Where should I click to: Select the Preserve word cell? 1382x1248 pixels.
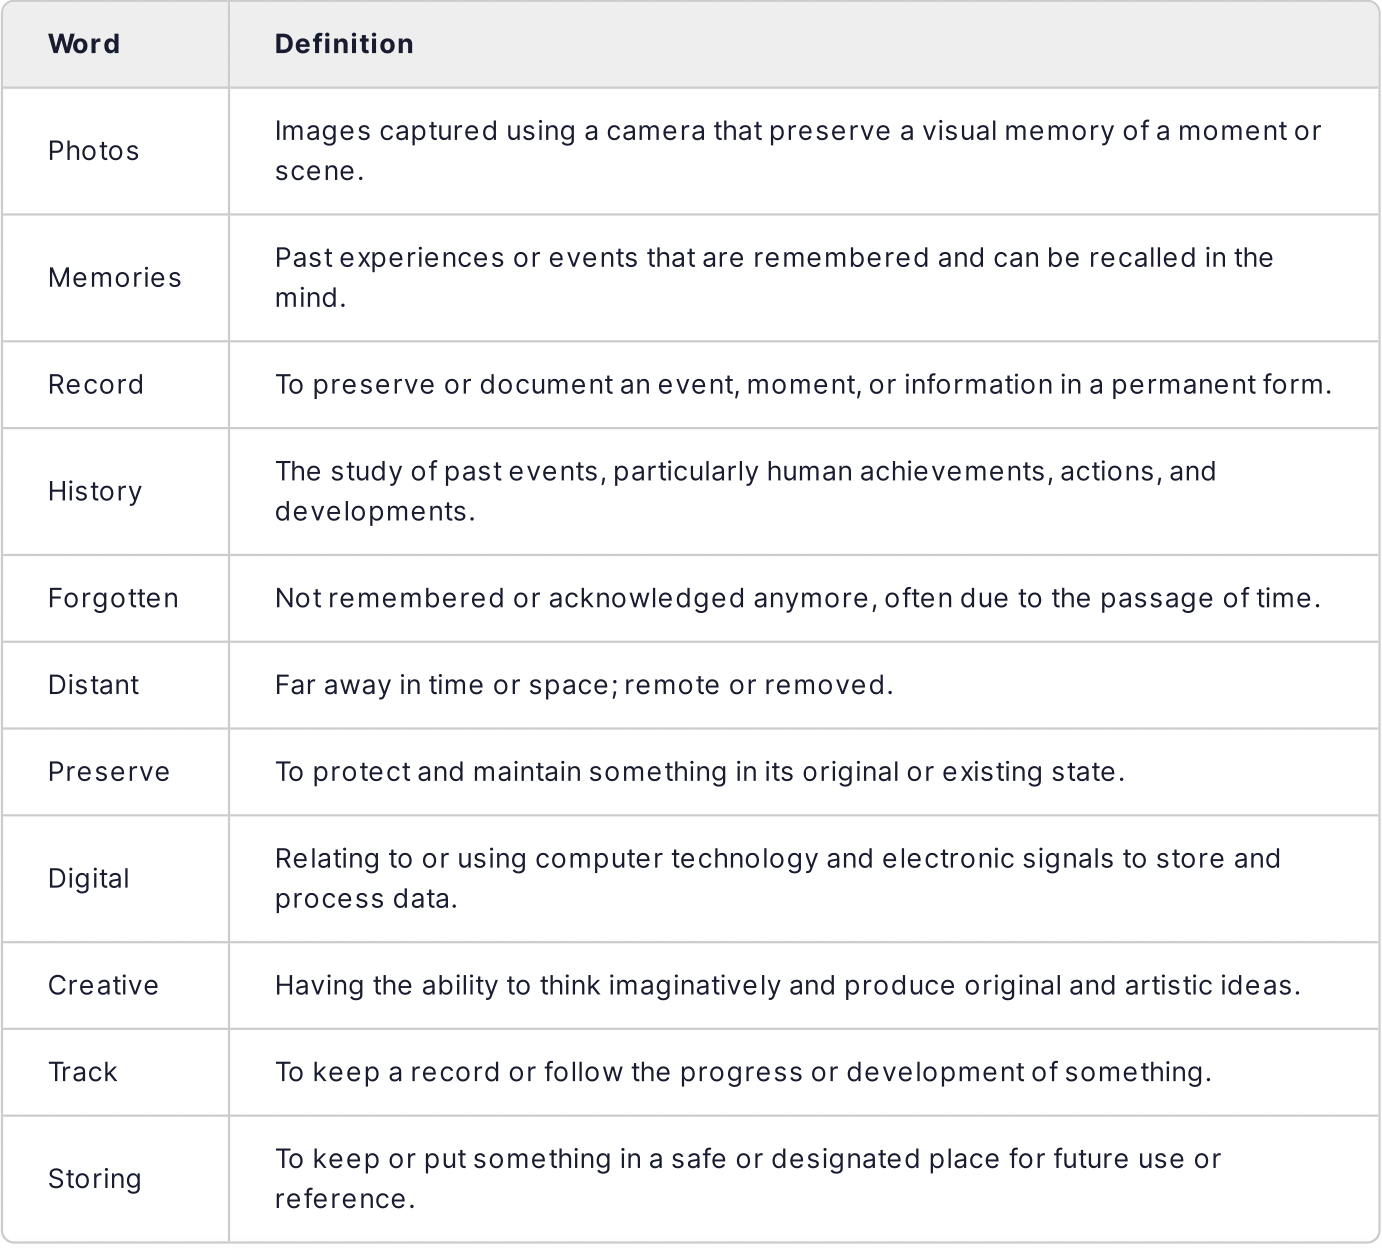point(109,772)
